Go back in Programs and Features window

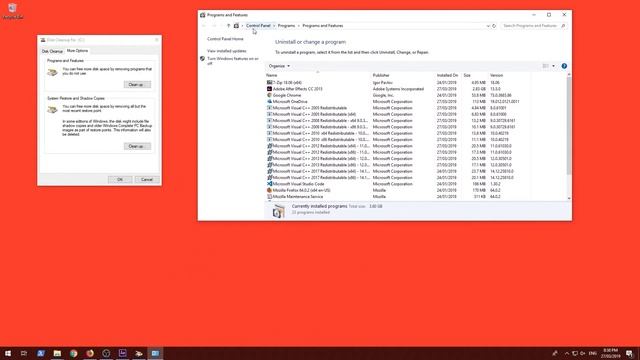coord(204,26)
